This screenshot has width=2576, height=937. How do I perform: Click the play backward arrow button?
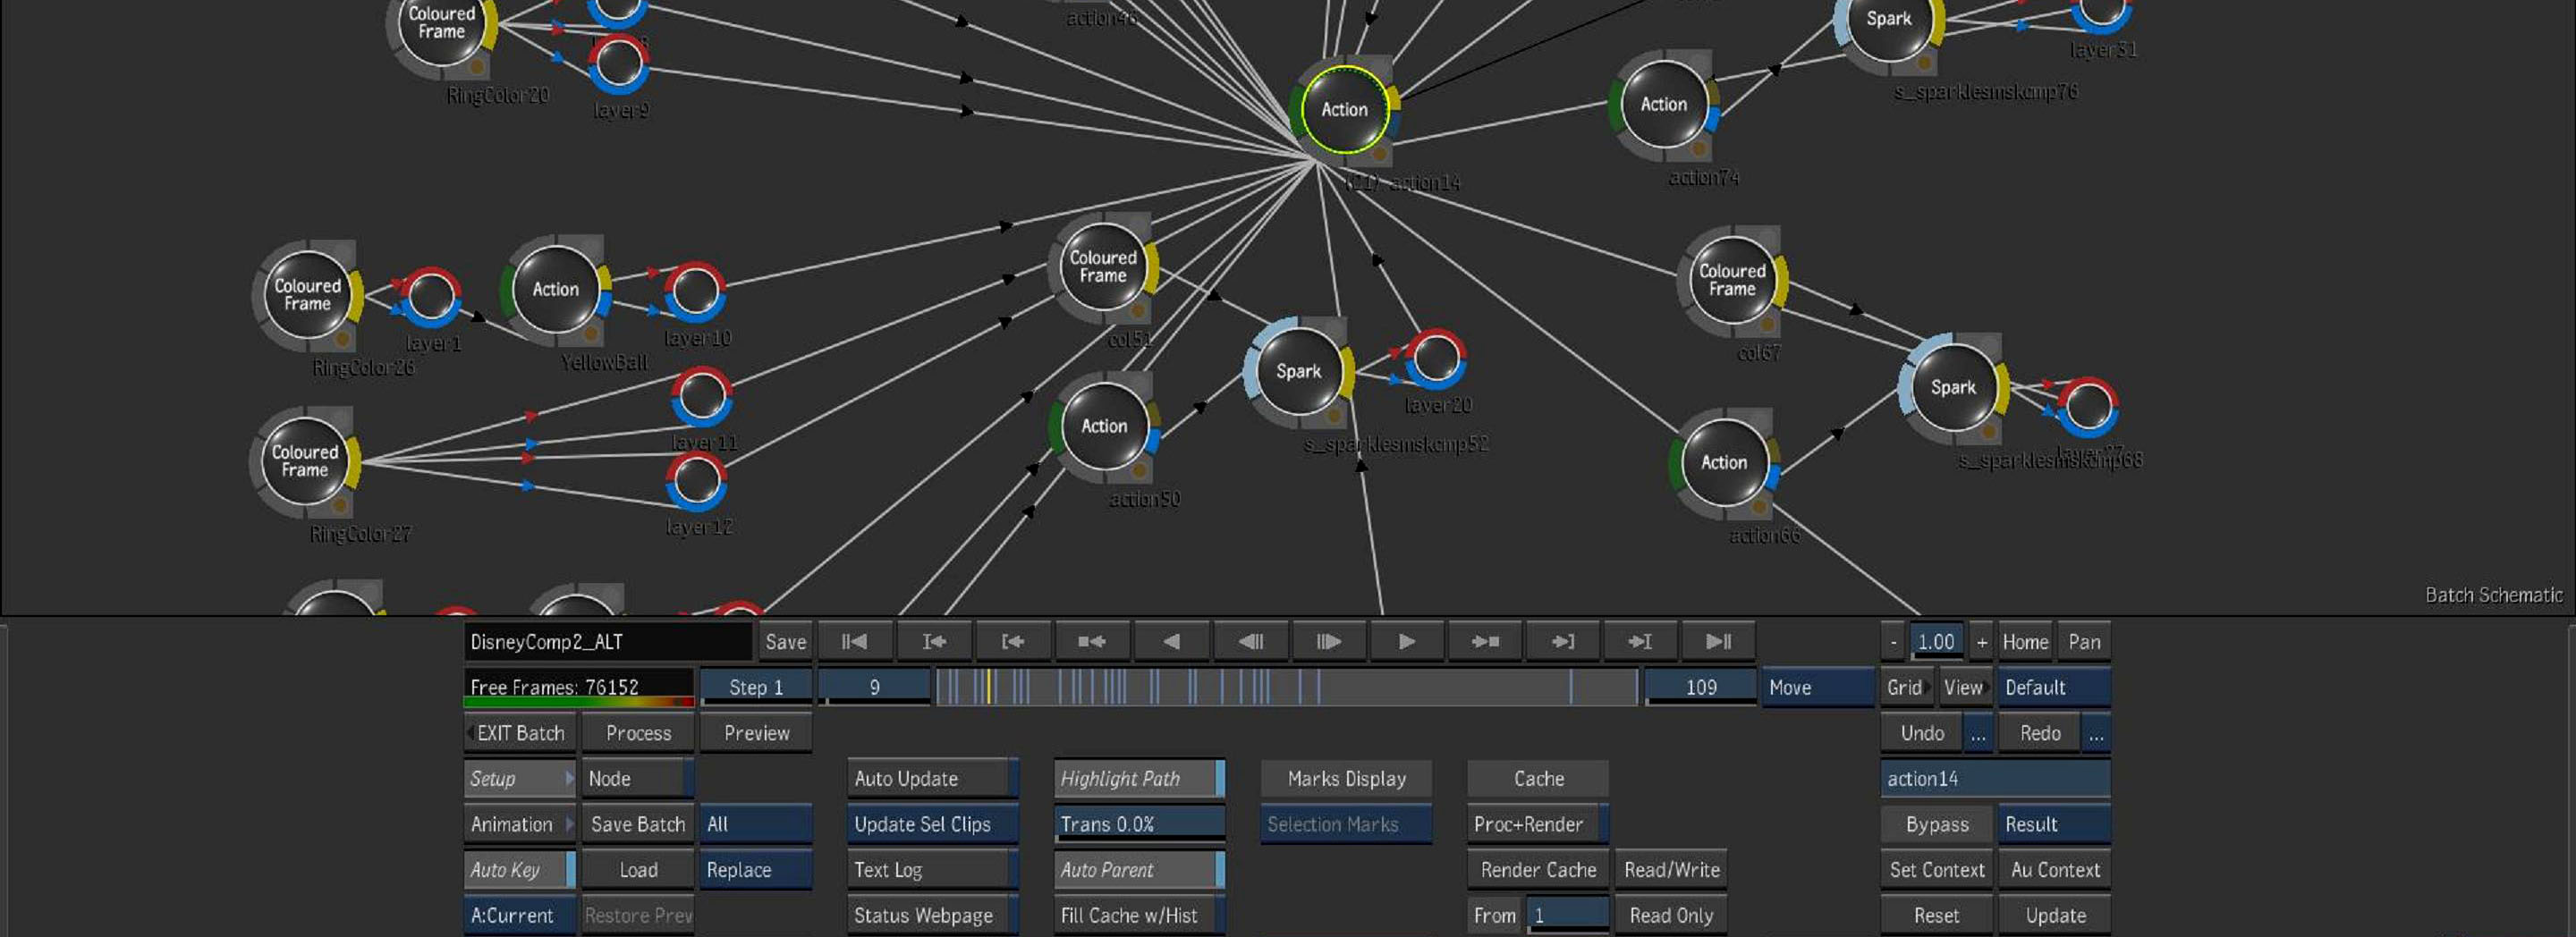click(1171, 642)
